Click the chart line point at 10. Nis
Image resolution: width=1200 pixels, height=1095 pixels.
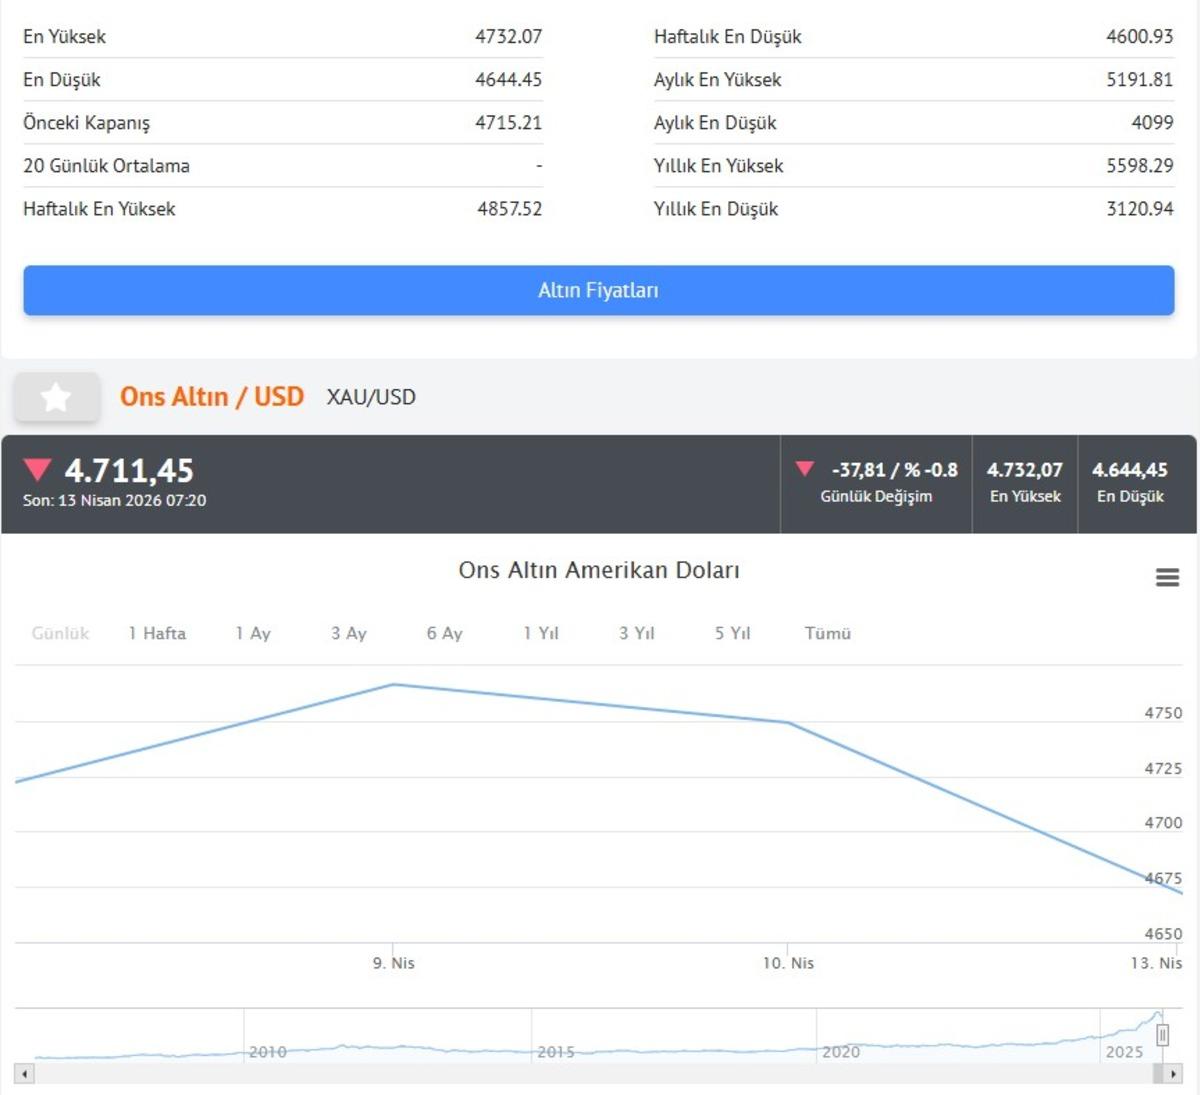coord(788,723)
